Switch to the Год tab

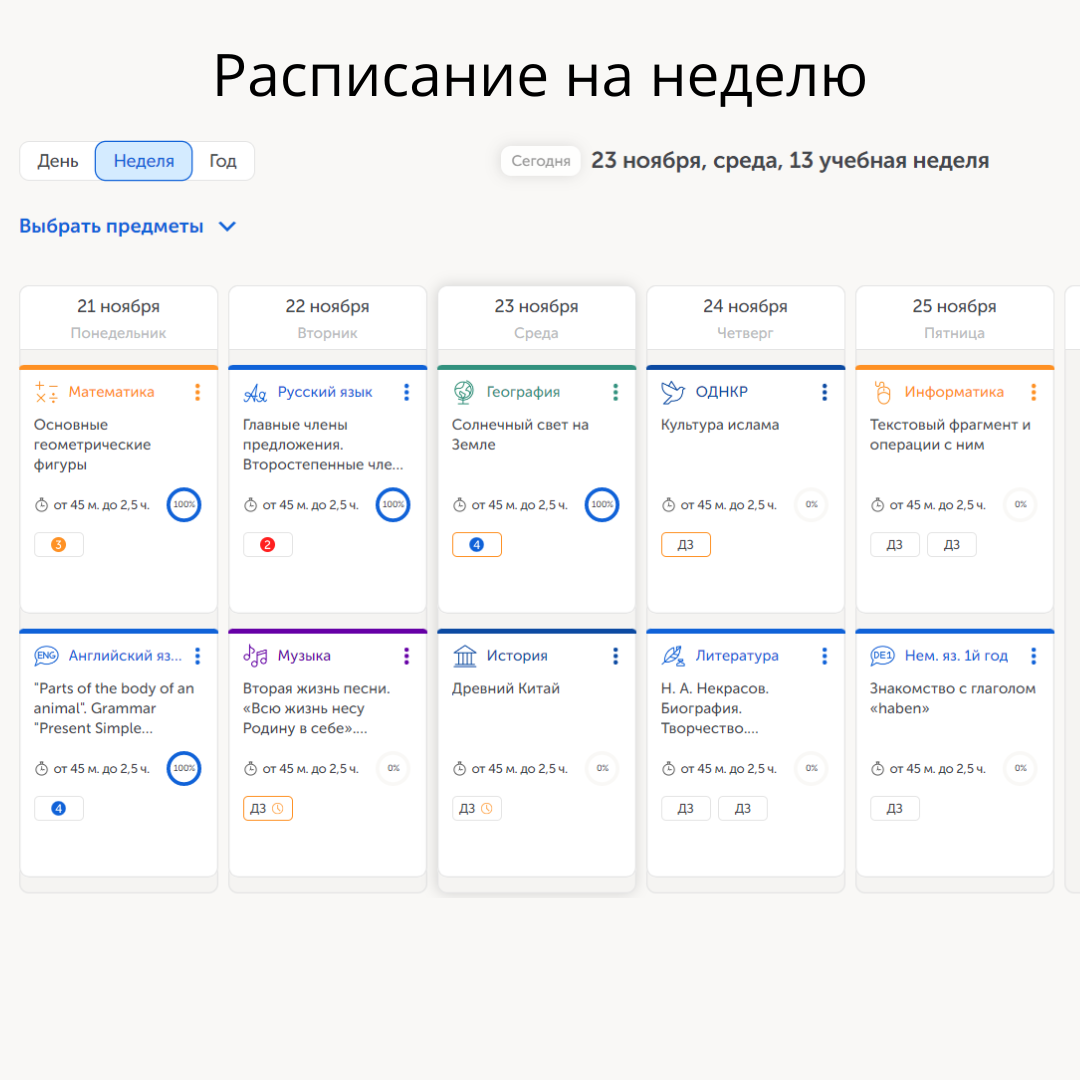(x=222, y=160)
